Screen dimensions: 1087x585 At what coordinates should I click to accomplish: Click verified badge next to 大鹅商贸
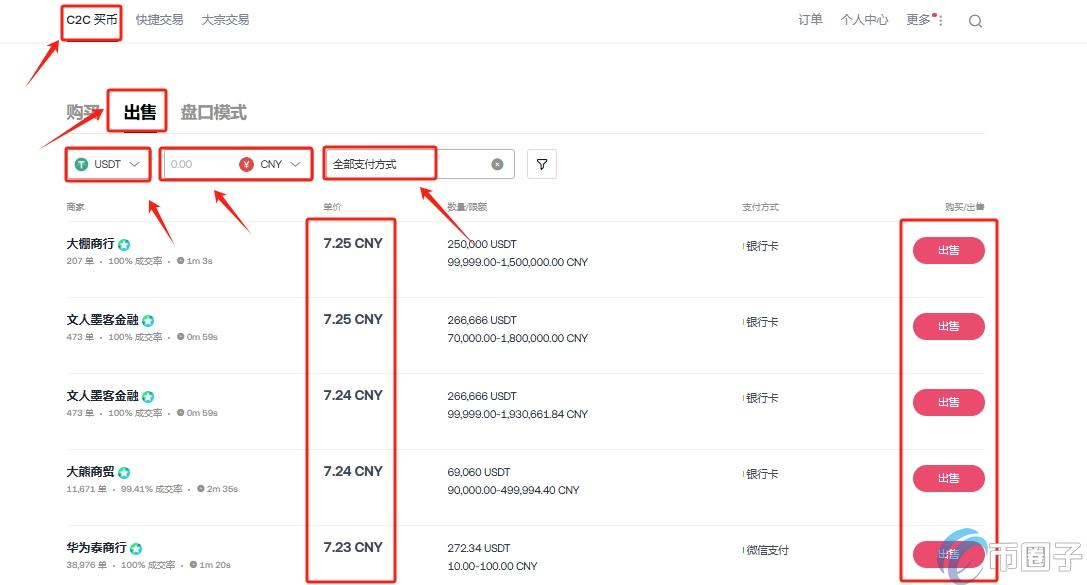[x=124, y=472]
